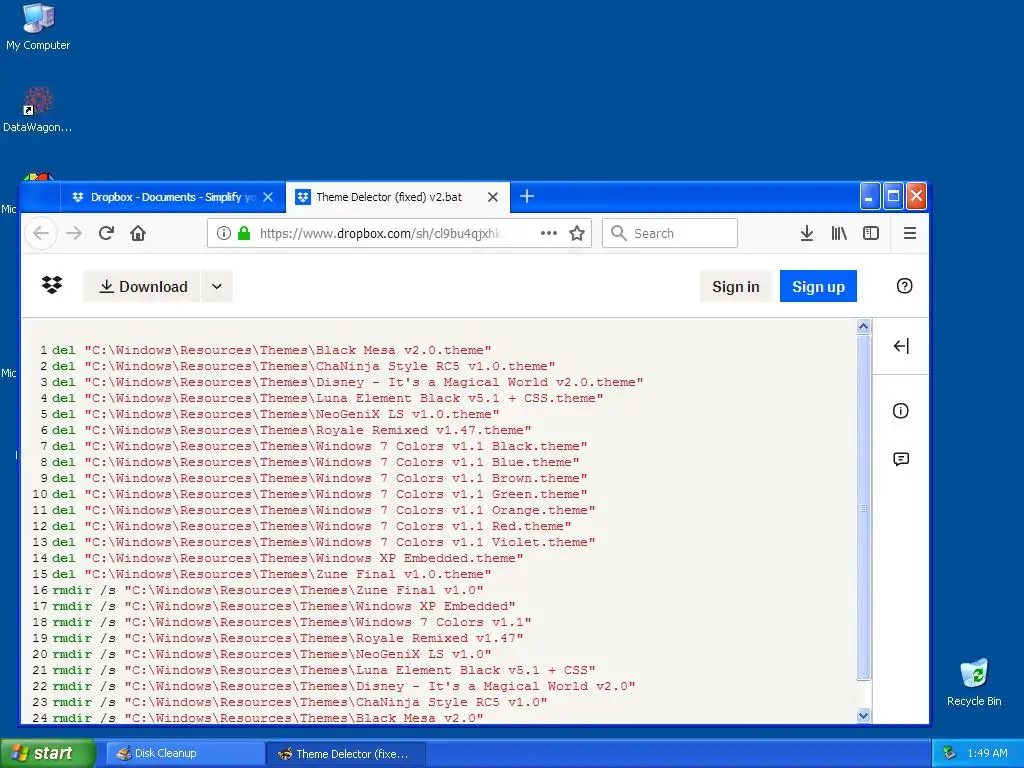Expand the Download options dropdown arrow
This screenshot has width=1024, height=768.
(217, 286)
